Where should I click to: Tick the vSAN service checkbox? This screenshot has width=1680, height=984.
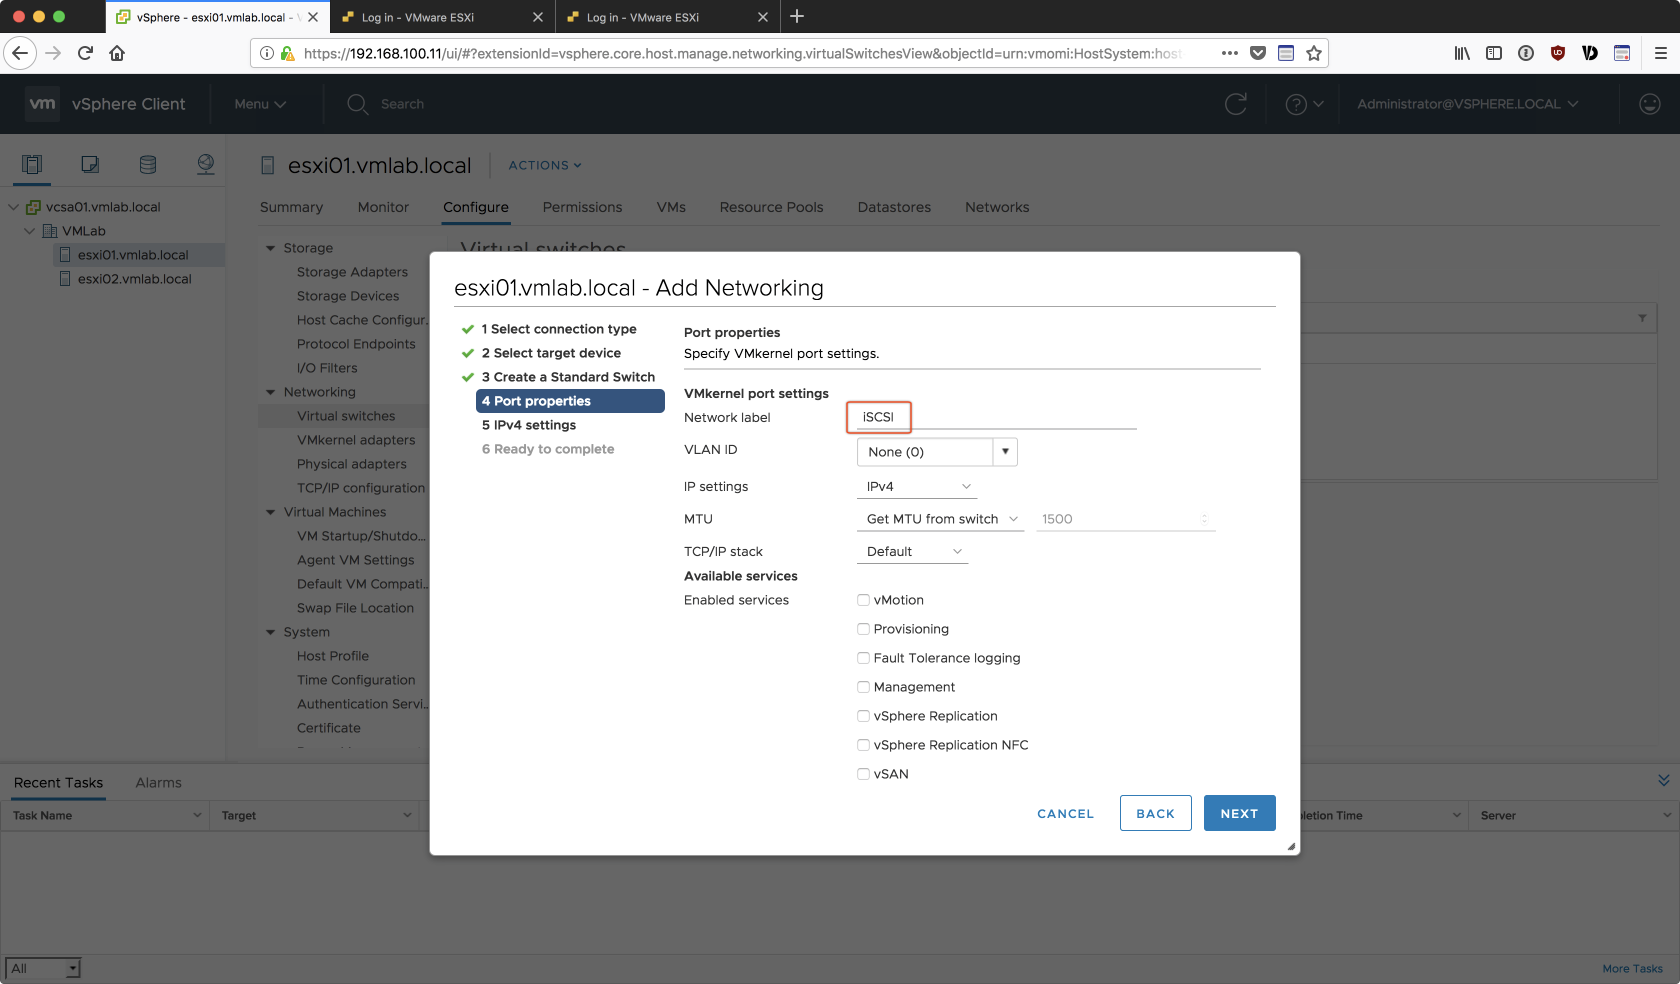(x=863, y=774)
